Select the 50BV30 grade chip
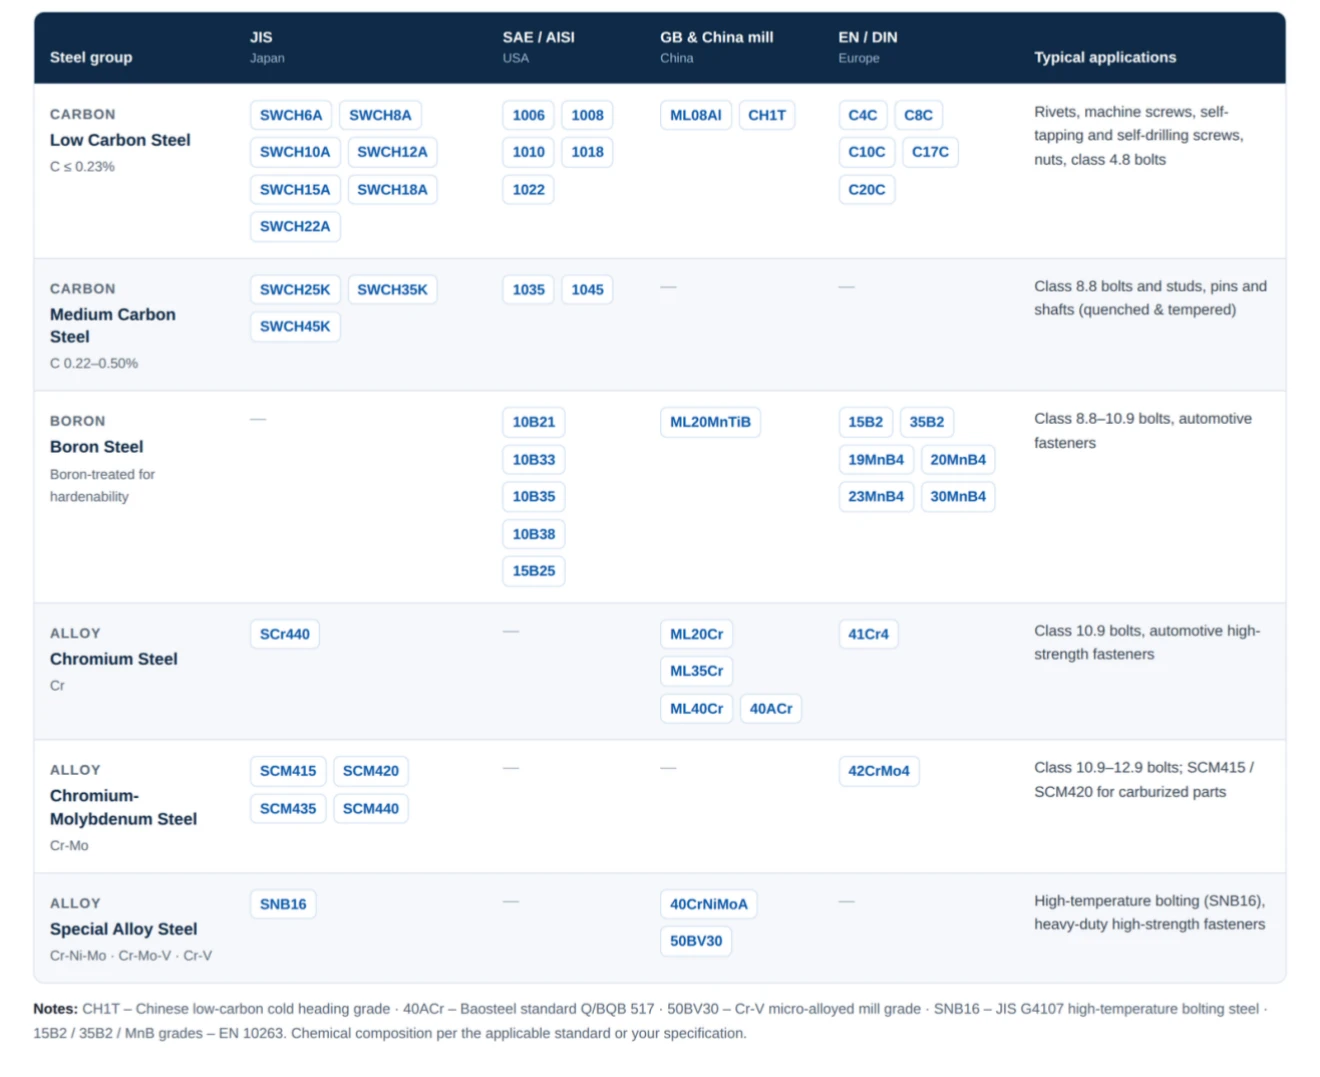 point(696,942)
